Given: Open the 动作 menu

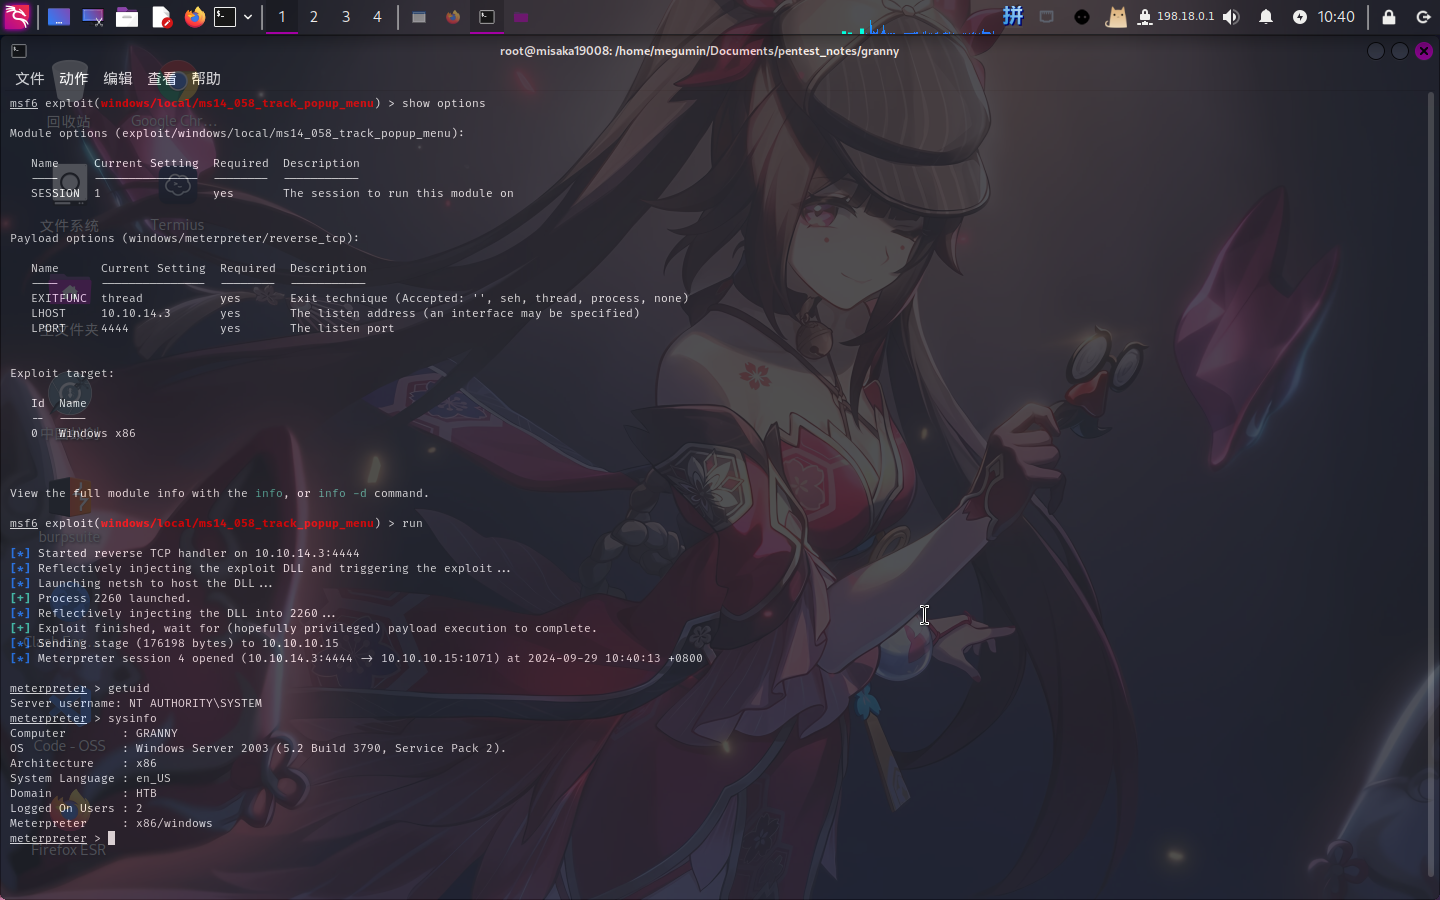Looking at the screenshot, I should click(x=73, y=78).
